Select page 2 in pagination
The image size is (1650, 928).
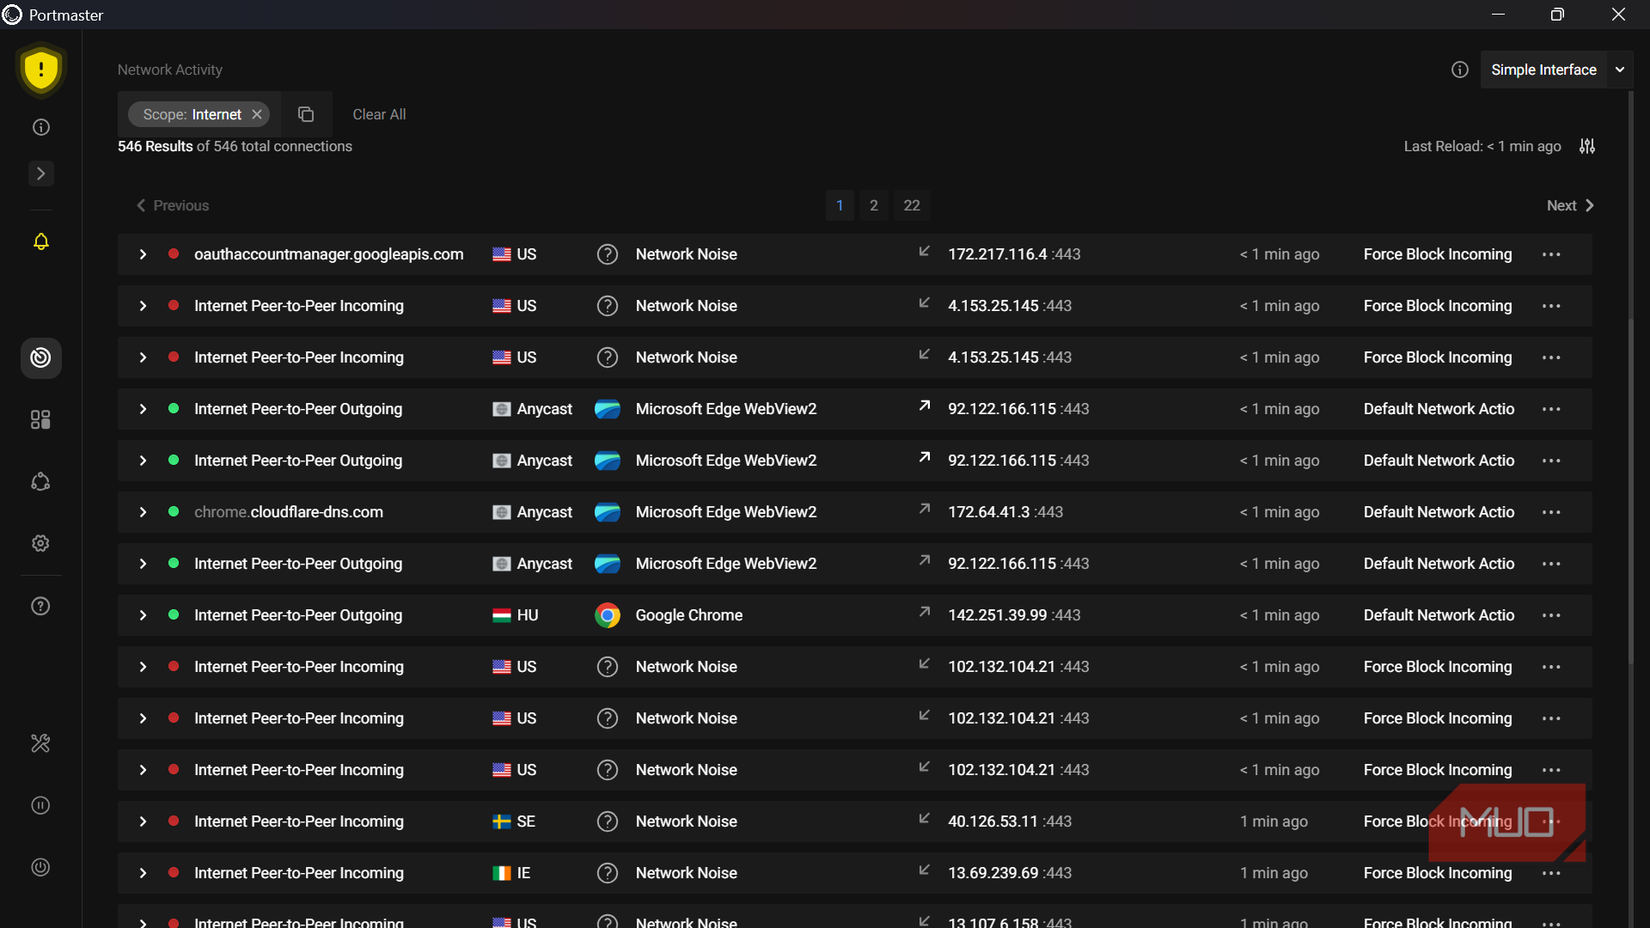pos(874,205)
